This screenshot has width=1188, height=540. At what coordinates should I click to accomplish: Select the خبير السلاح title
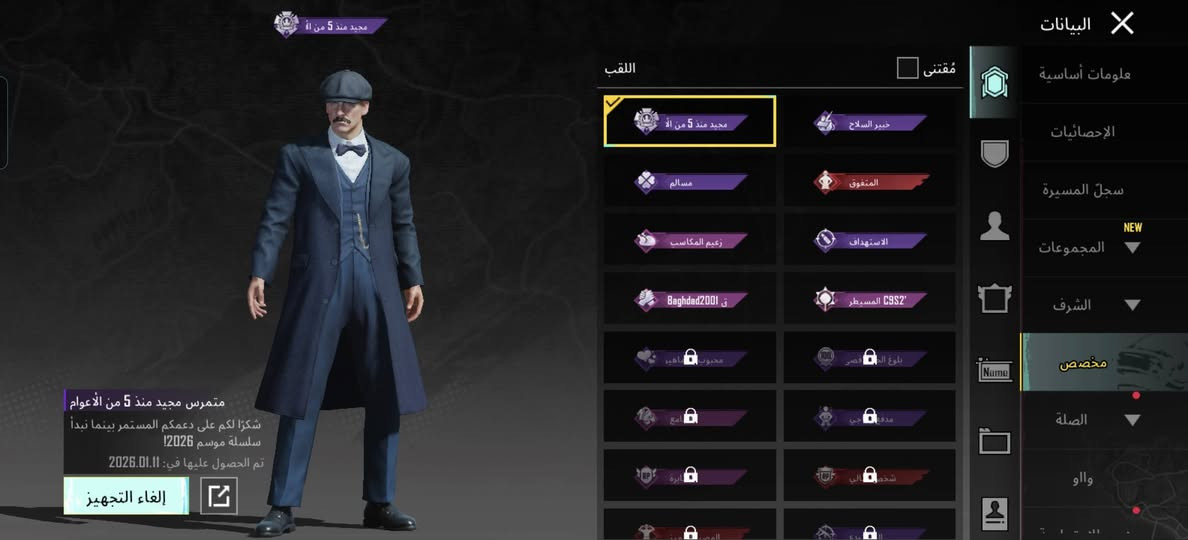tap(870, 123)
